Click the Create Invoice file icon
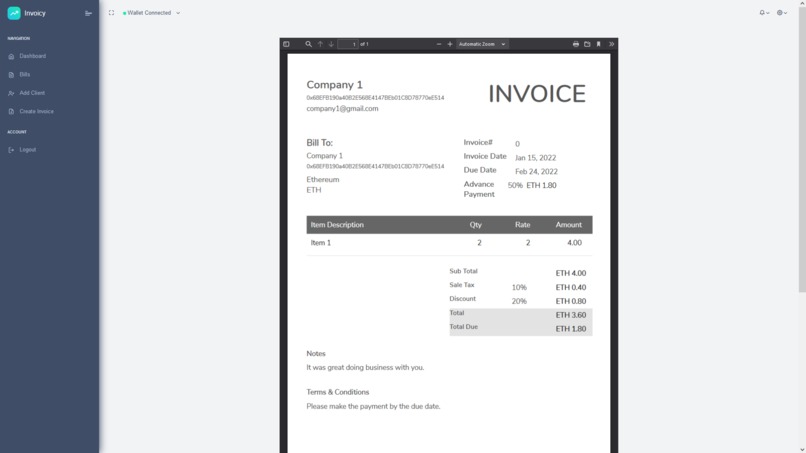Screen dimensions: 806x453 [11, 112]
